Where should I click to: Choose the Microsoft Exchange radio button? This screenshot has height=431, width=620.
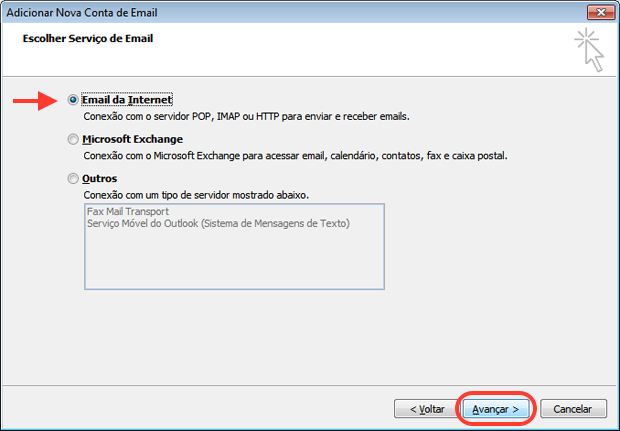pyautogui.click(x=73, y=139)
